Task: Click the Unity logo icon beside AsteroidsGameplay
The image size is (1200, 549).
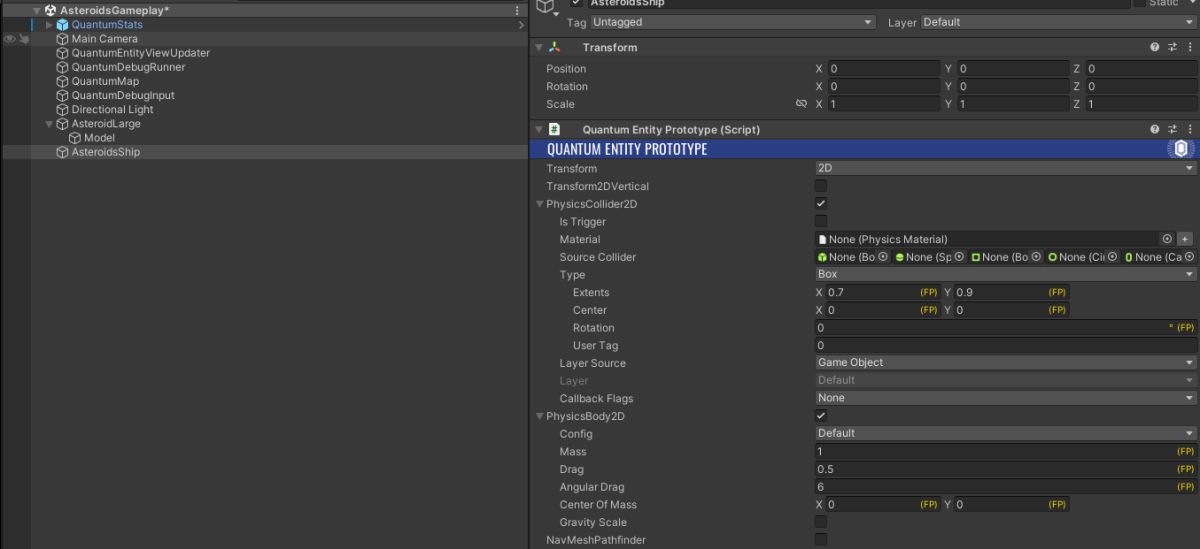Action: (x=50, y=10)
